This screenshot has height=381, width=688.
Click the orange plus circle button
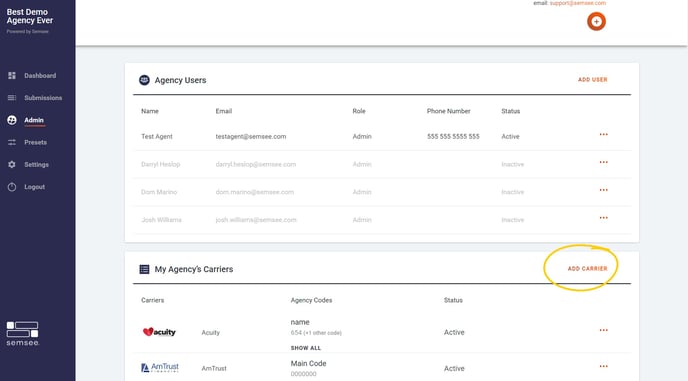point(596,22)
